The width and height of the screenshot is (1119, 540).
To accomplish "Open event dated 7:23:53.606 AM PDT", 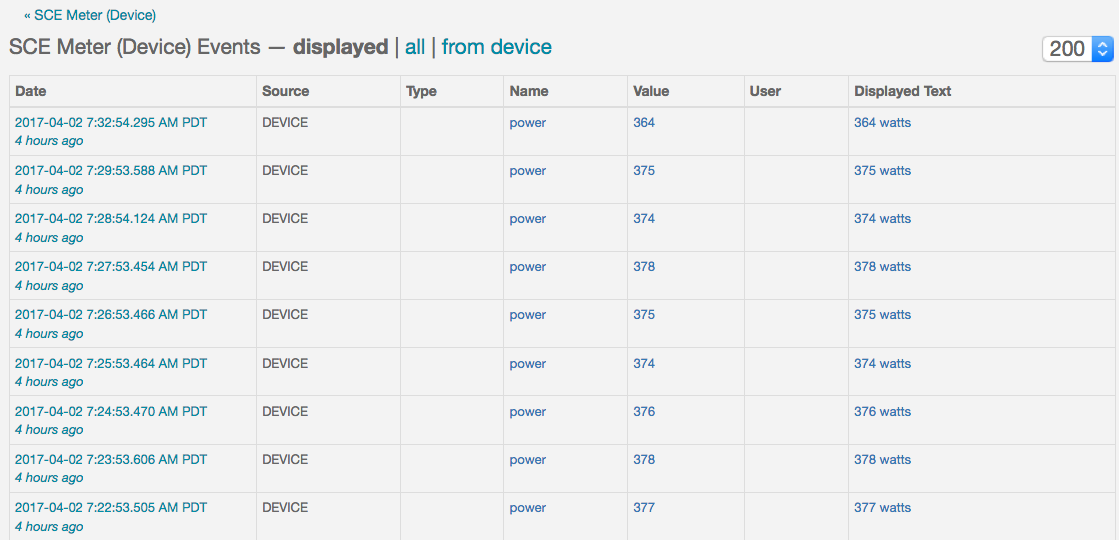I will [x=111, y=459].
